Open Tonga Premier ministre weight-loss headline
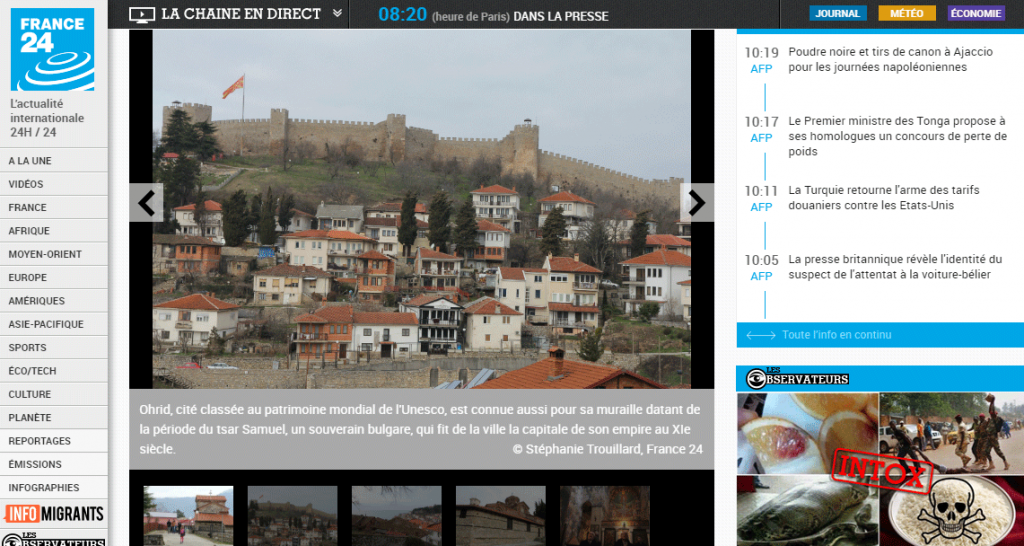Image resolution: width=1024 pixels, height=546 pixels. click(897, 136)
